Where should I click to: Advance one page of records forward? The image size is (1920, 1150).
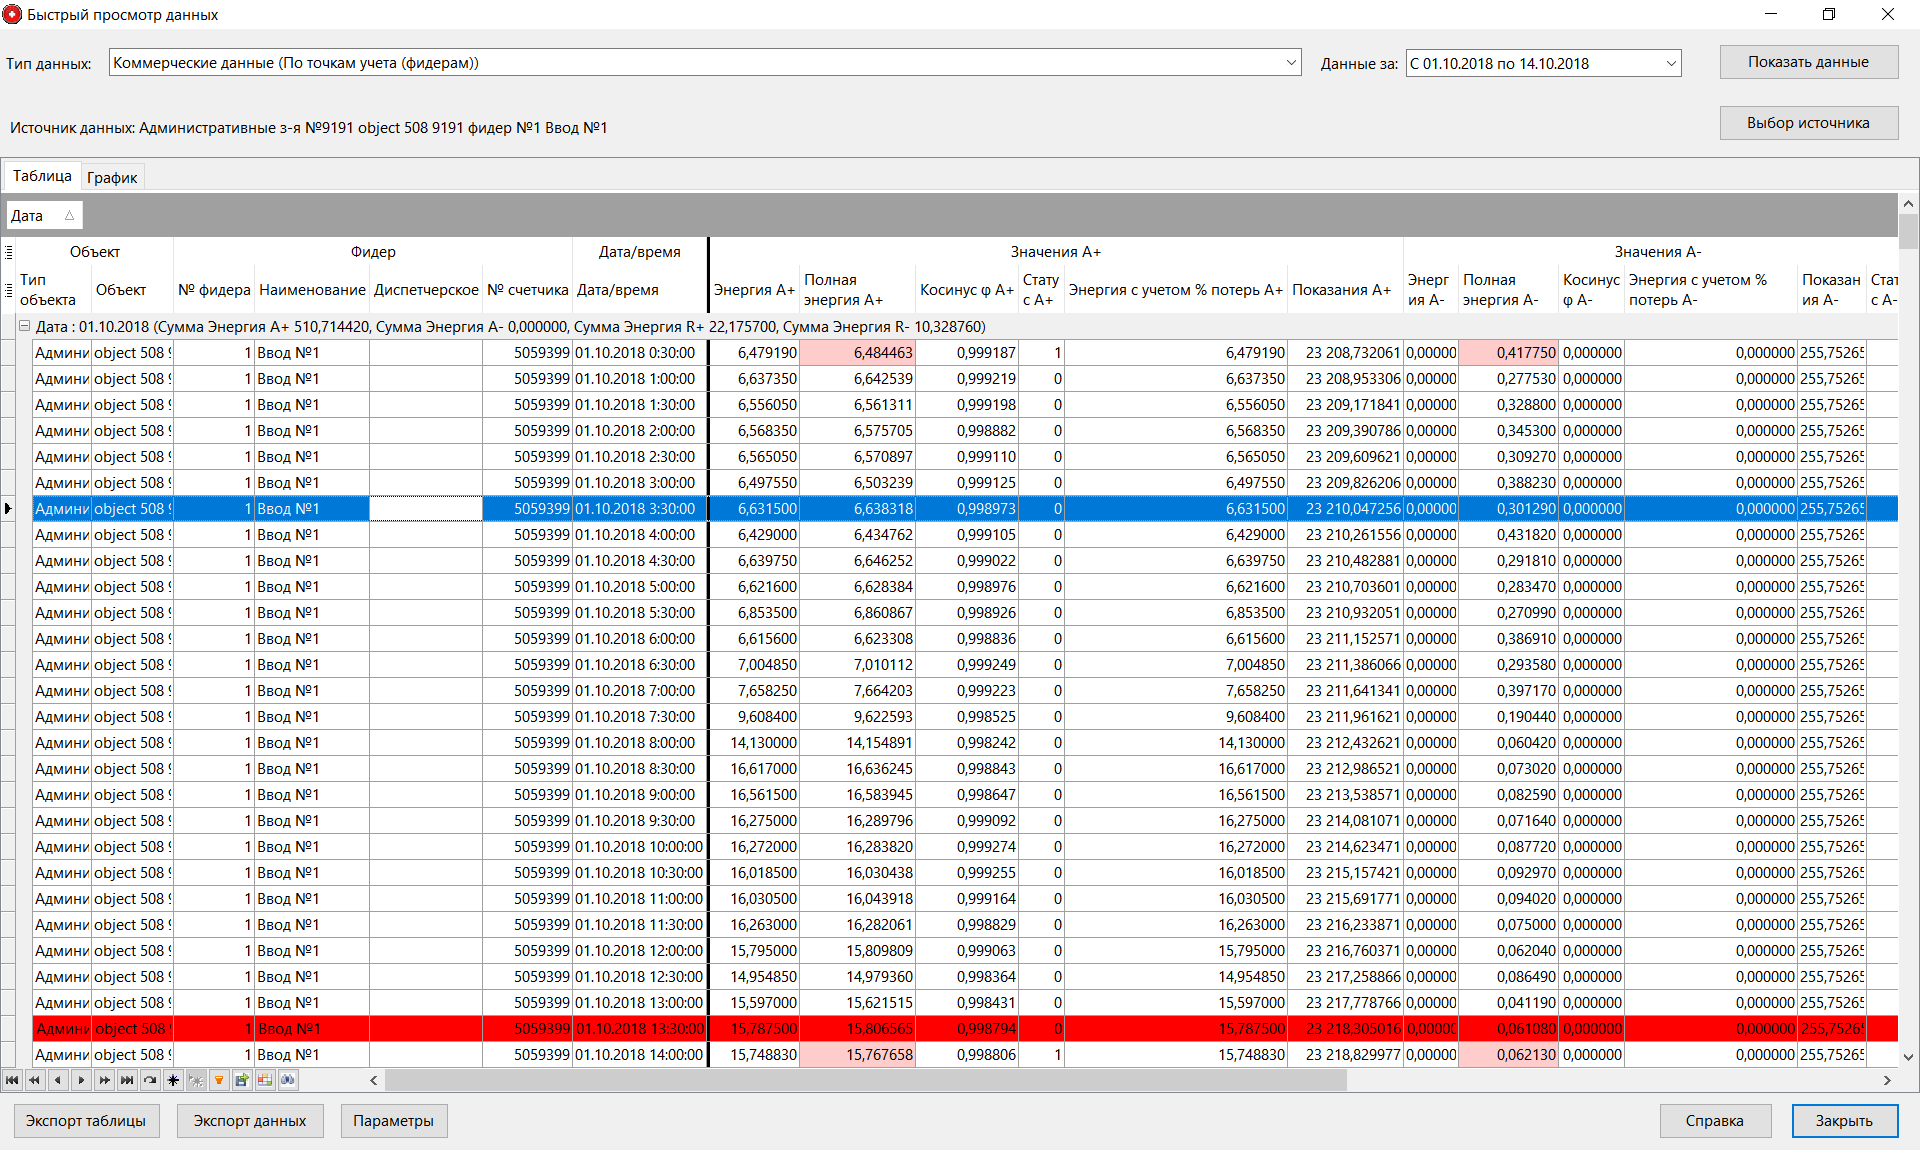coord(104,1080)
